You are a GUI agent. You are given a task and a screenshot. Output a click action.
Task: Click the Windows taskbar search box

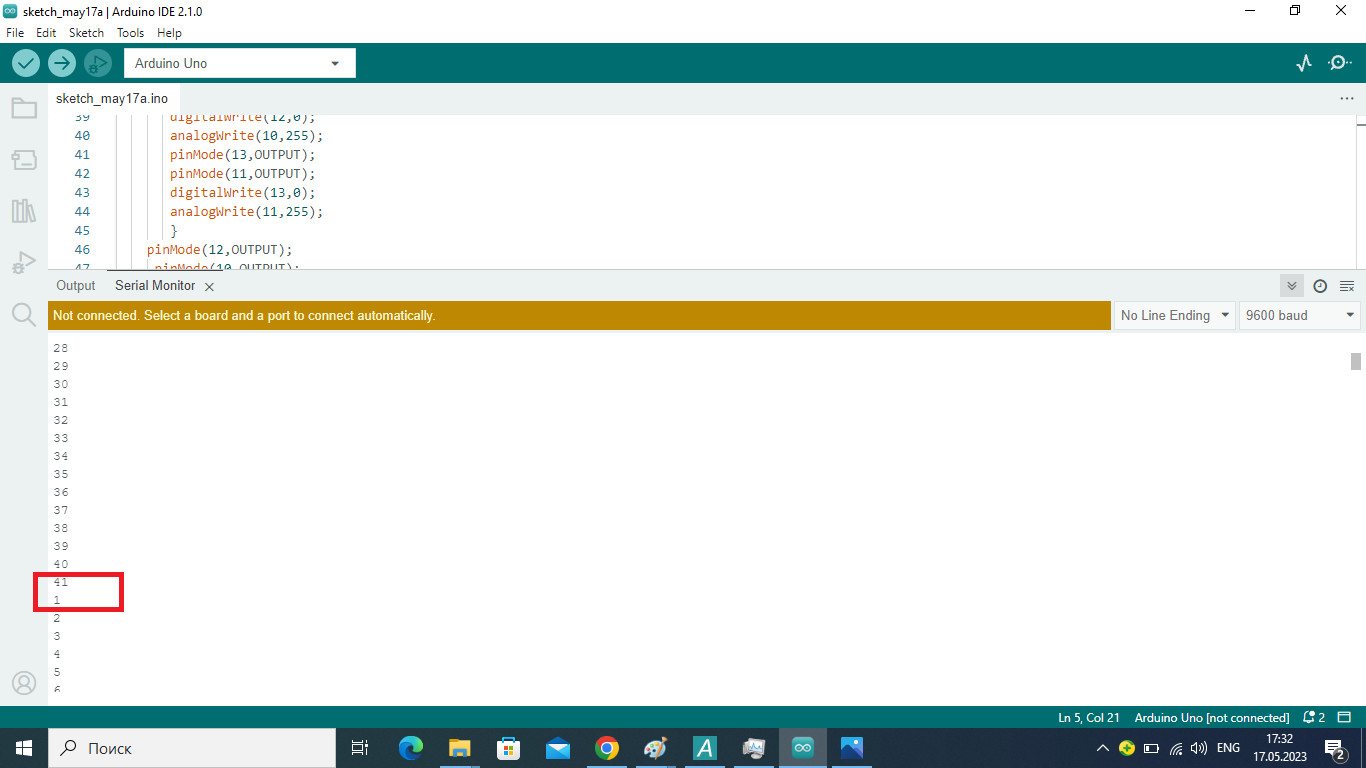pyautogui.click(x=192, y=748)
